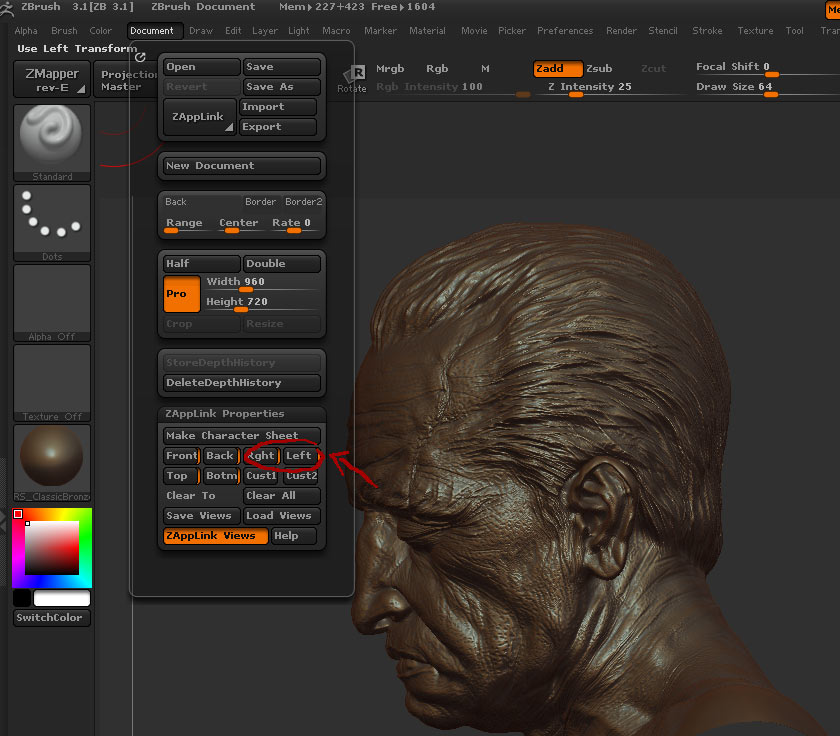Viewport: 840px width, 736px height.
Task: Click the Front view button
Action: 182,455
